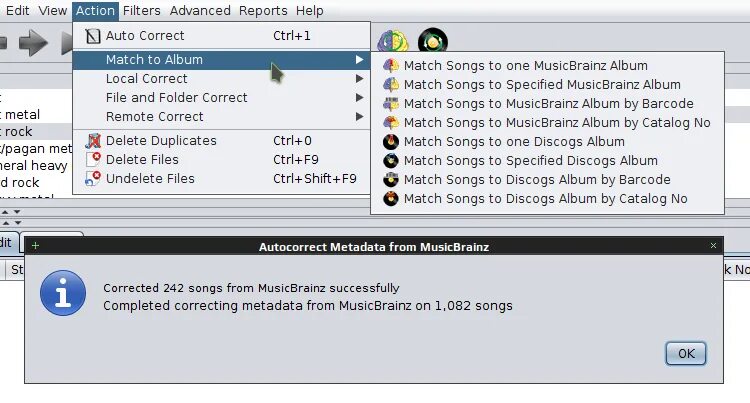Select Match Songs to Specified Discogs Album
The width and height of the screenshot is (750, 403).
tap(530, 161)
